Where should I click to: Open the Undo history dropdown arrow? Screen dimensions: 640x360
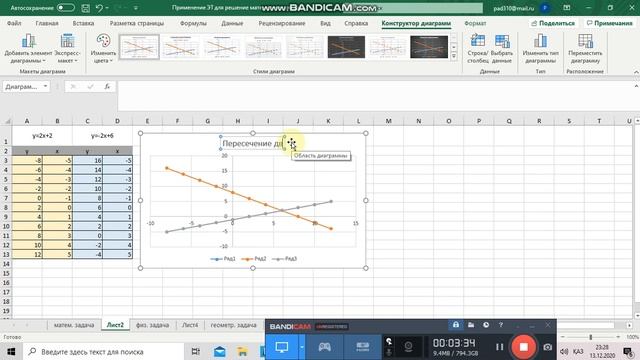tap(107, 8)
